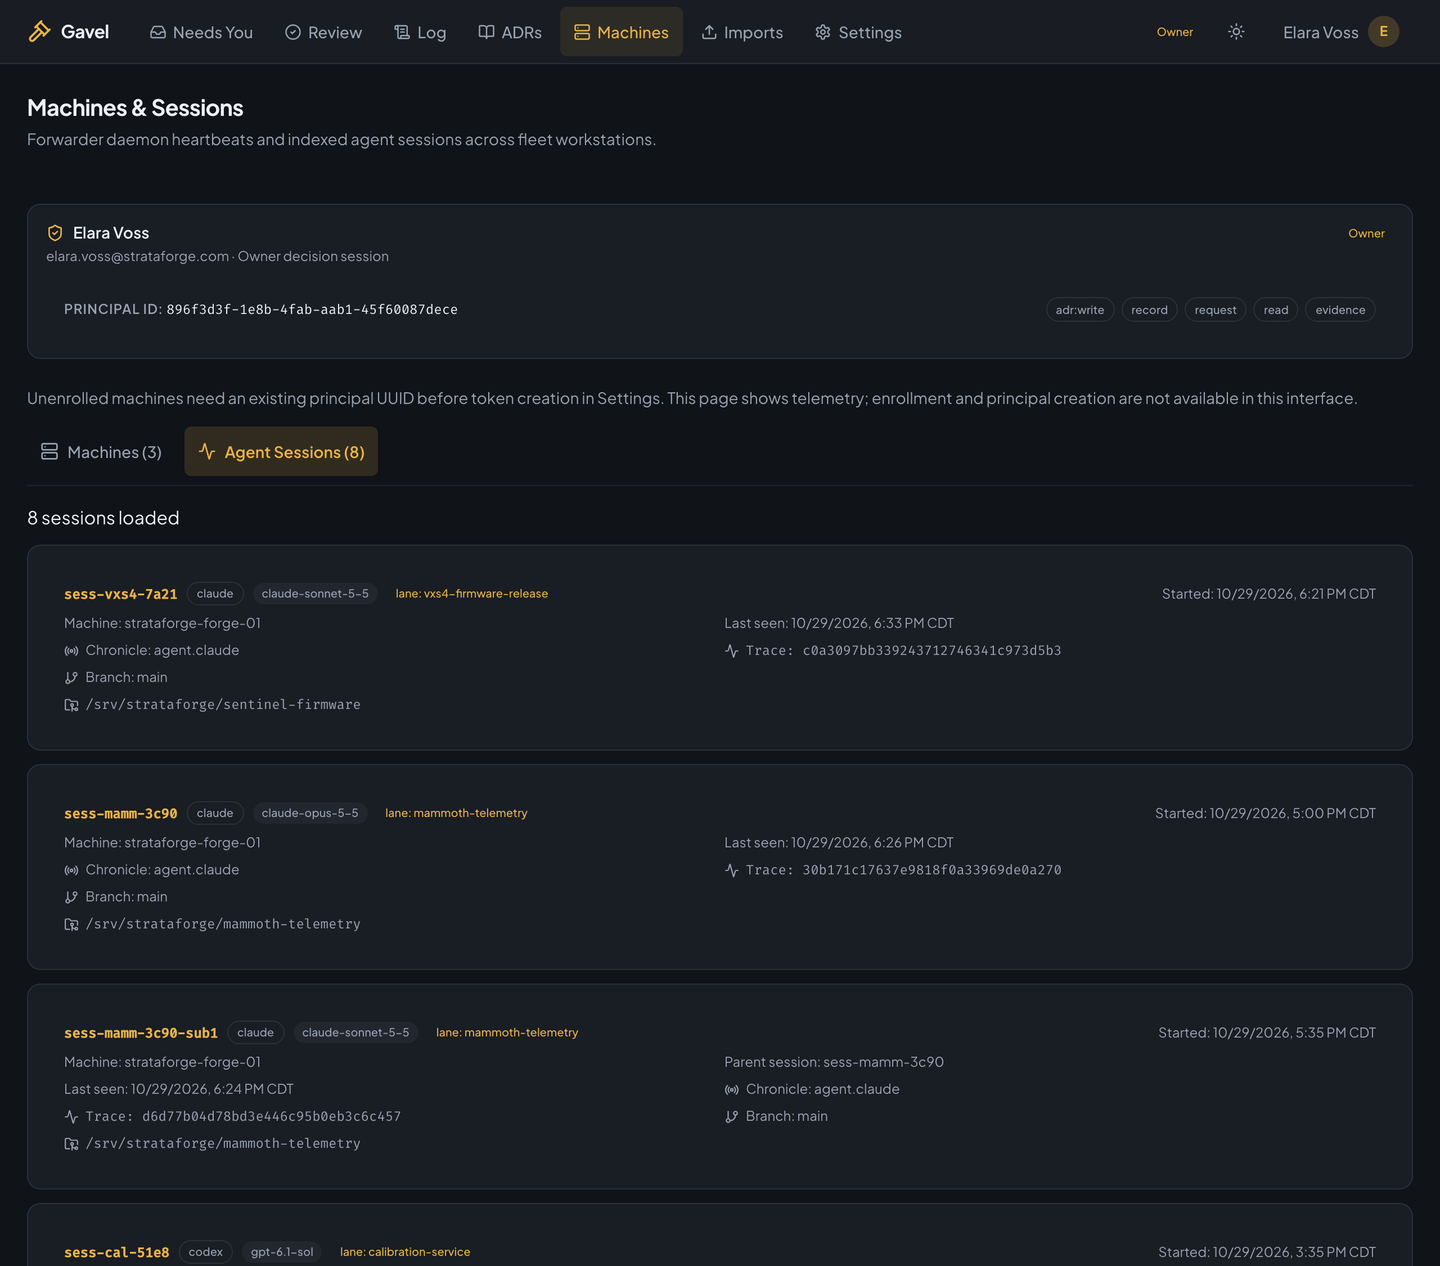Go to the Review page
Viewport: 1440px width, 1266px height.
click(x=323, y=32)
